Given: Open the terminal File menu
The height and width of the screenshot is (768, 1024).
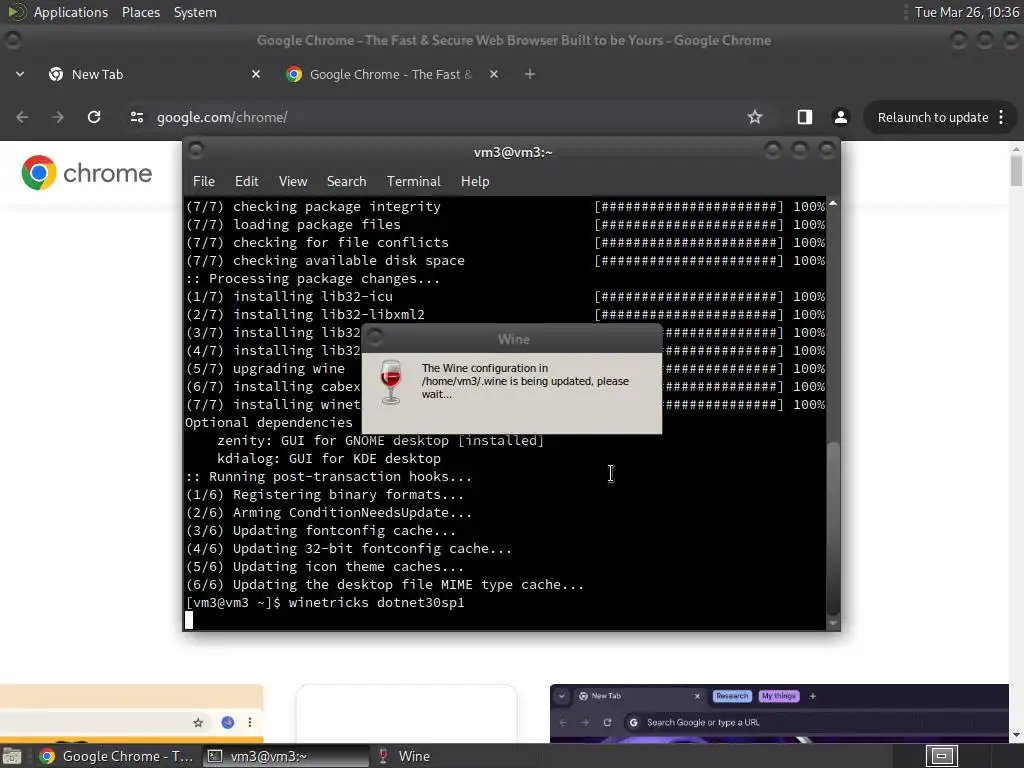Looking at the screenshot, I should pos(204,182).
